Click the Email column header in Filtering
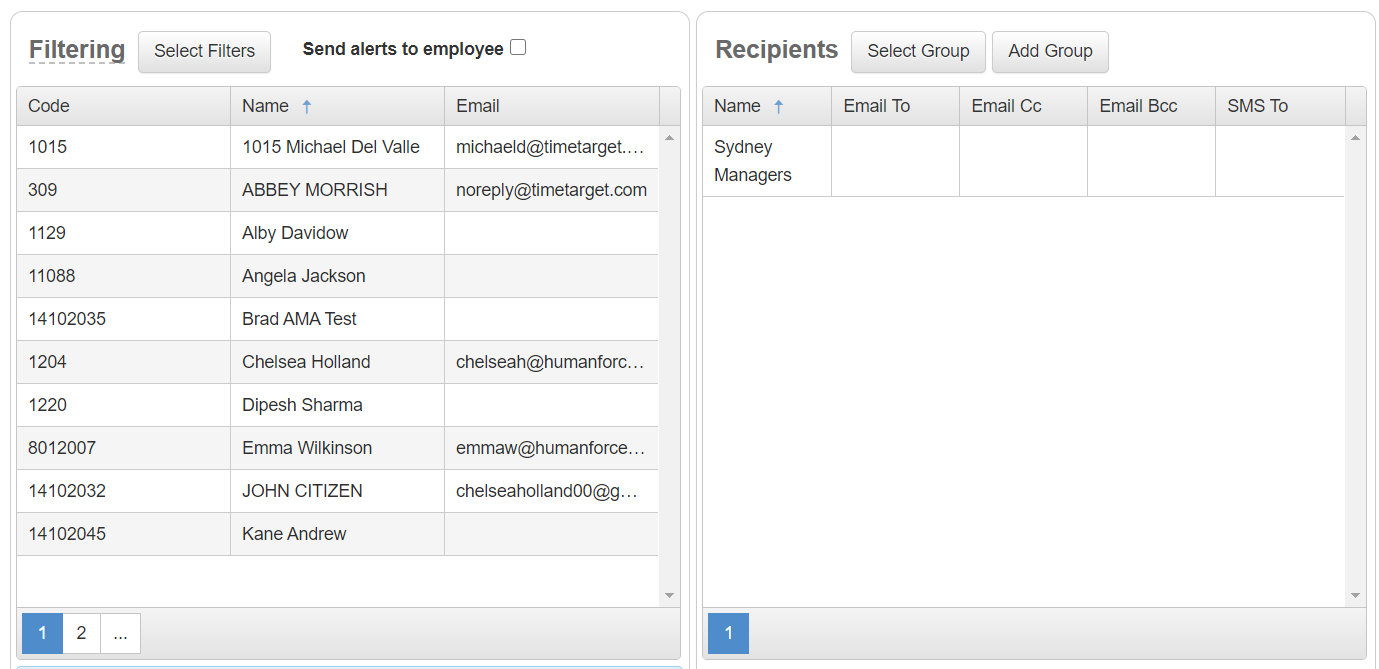This screenshot has height=669, width=1379. (x=551, y=106)
